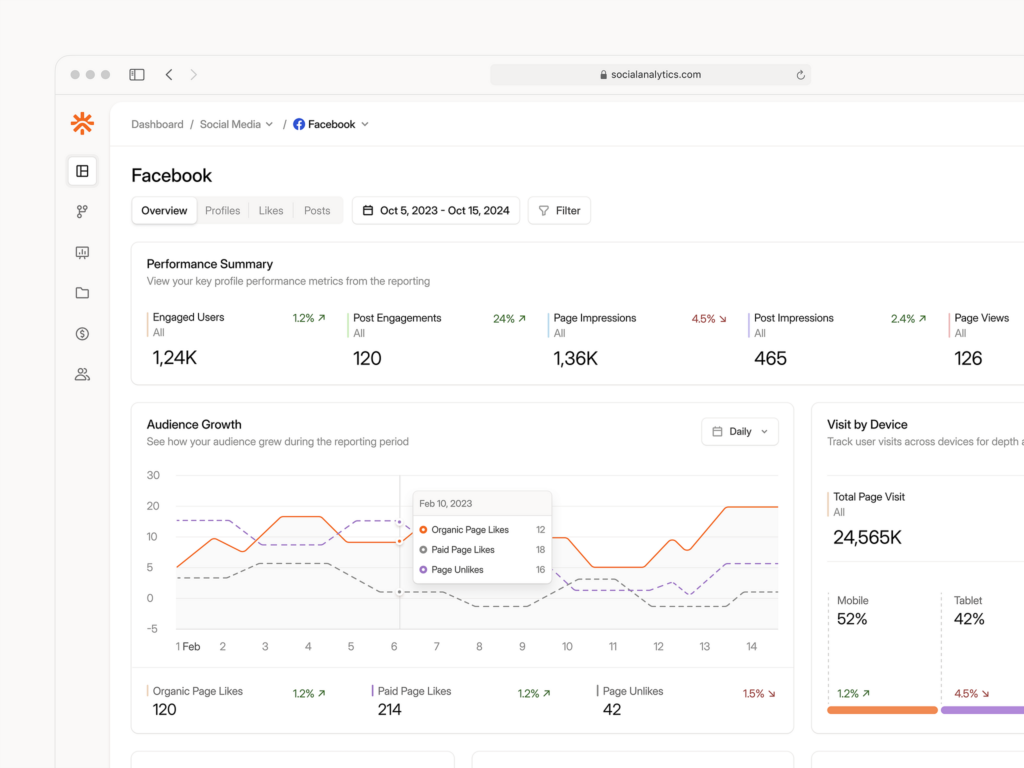Click the socialanalytics.com address bar
The image size is (1024, 768).
coord(650,75)
